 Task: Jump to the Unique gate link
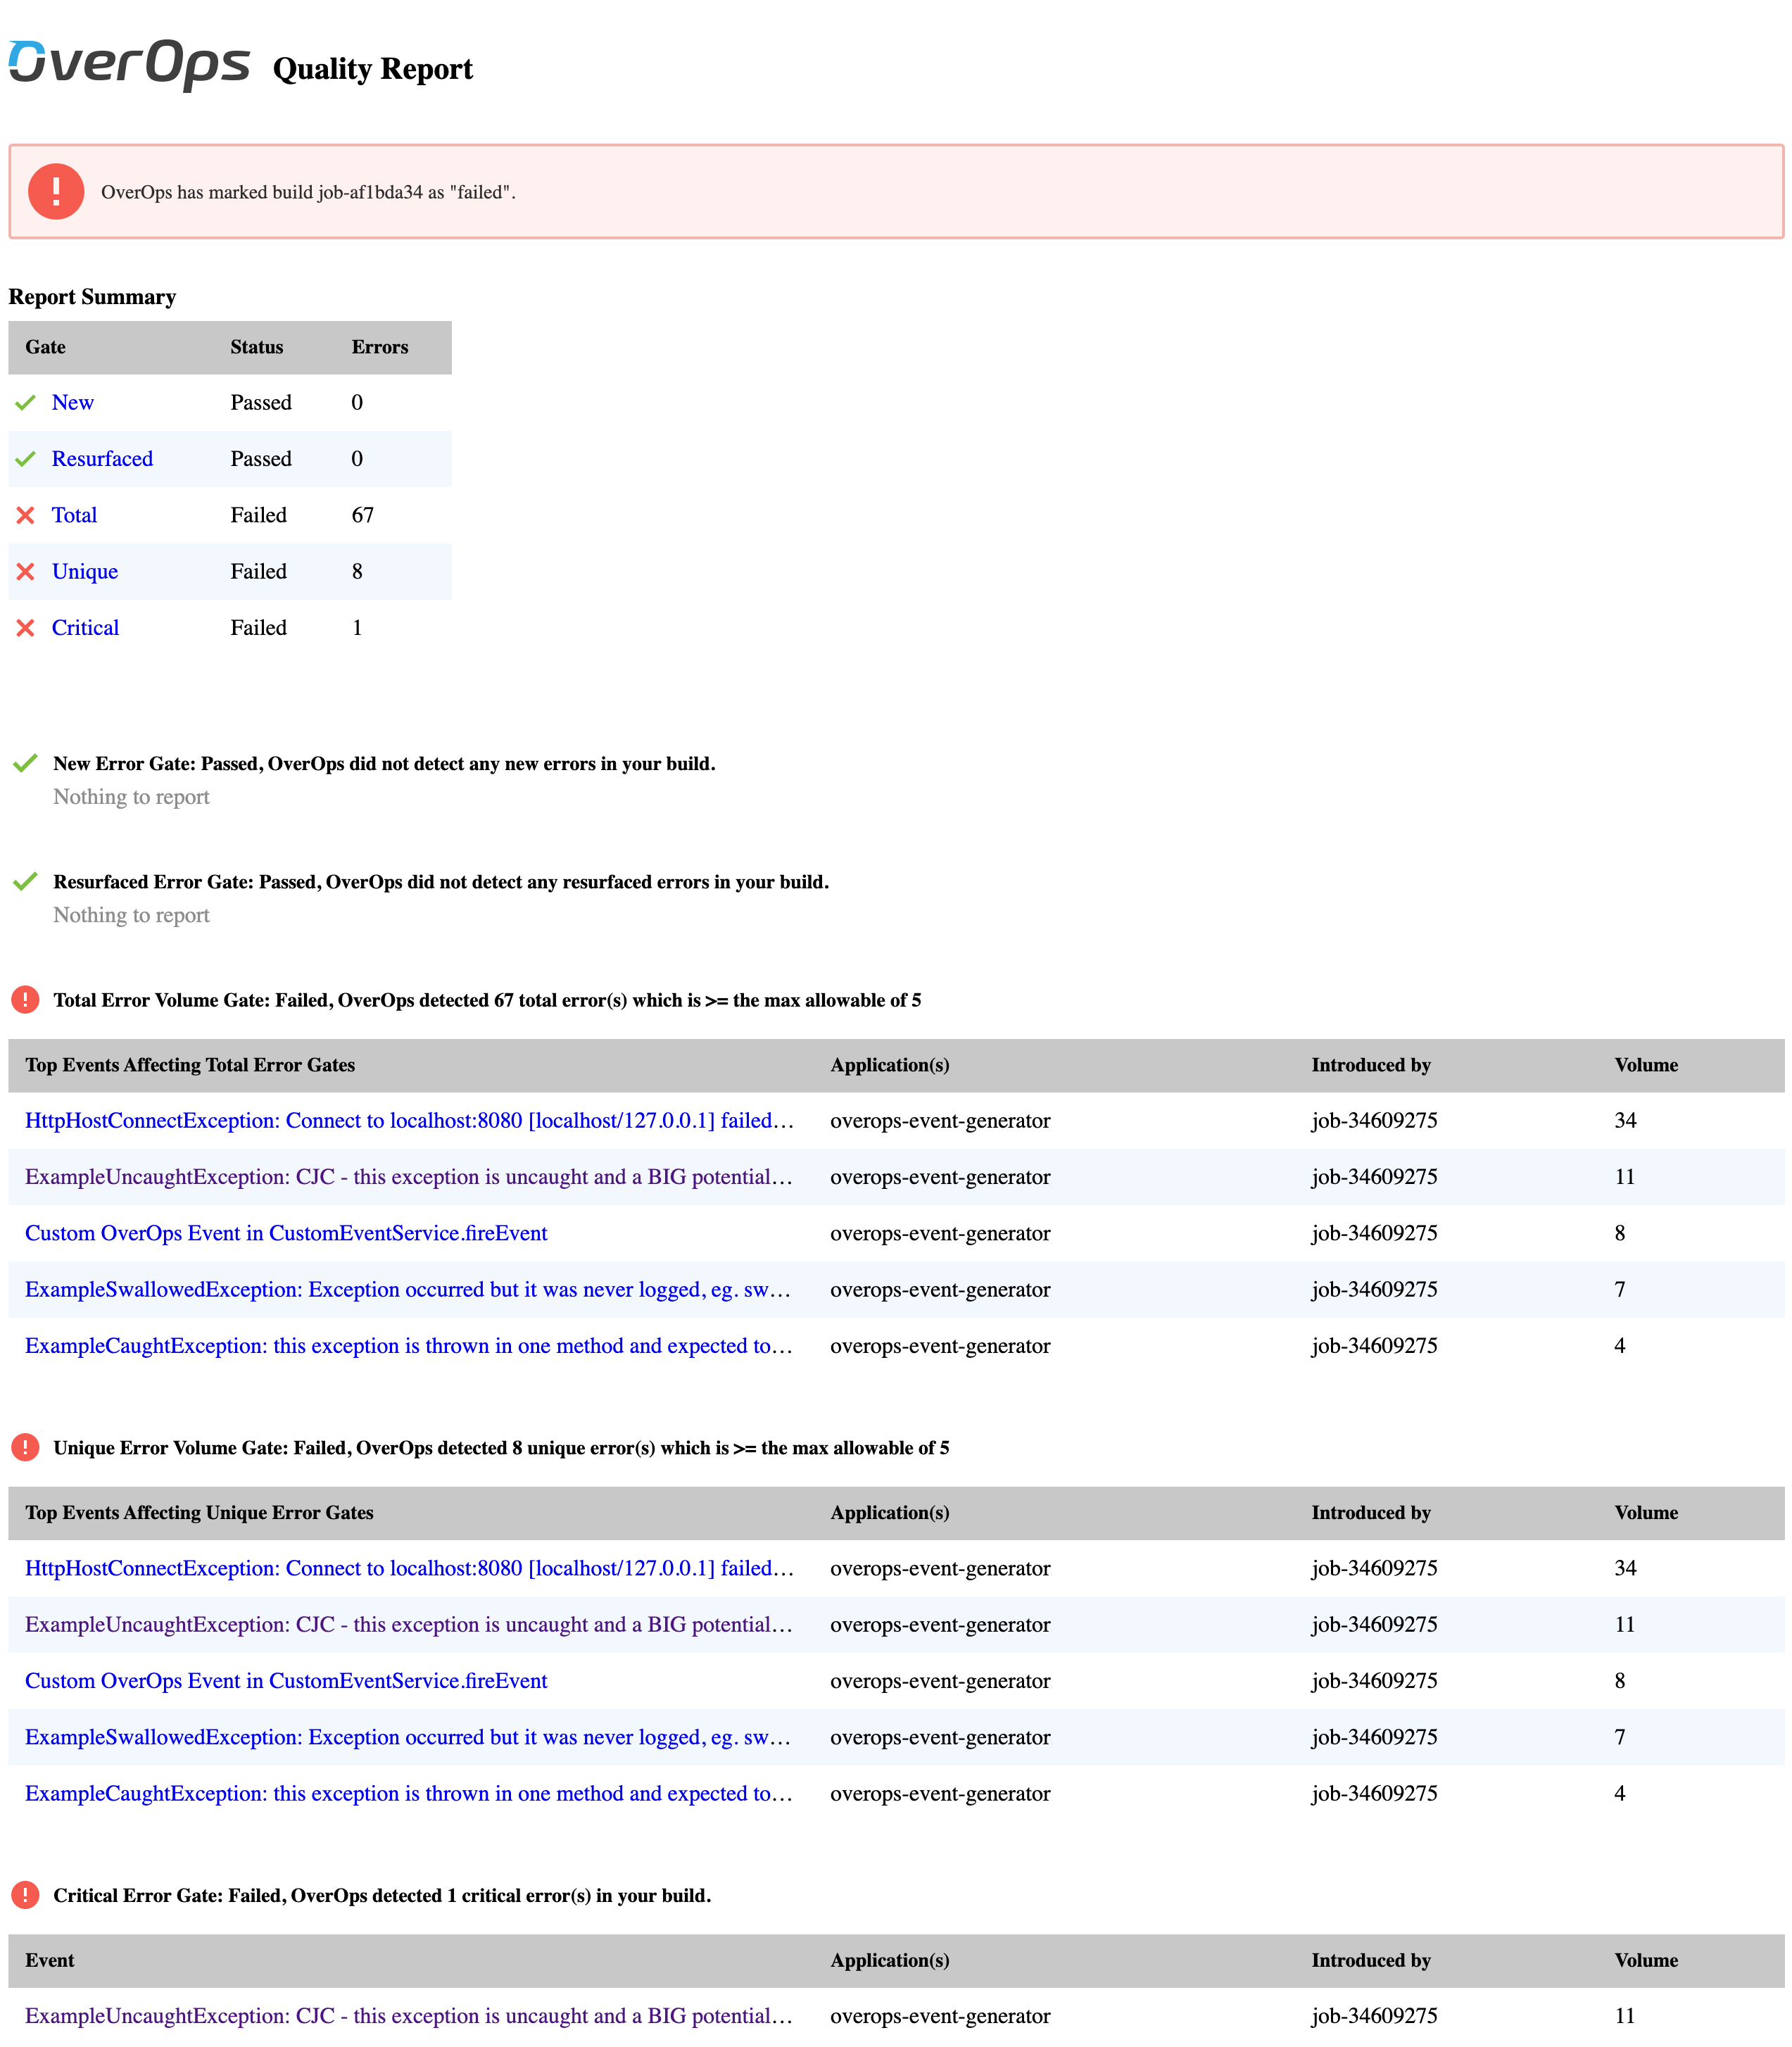[x=85, y=572]
